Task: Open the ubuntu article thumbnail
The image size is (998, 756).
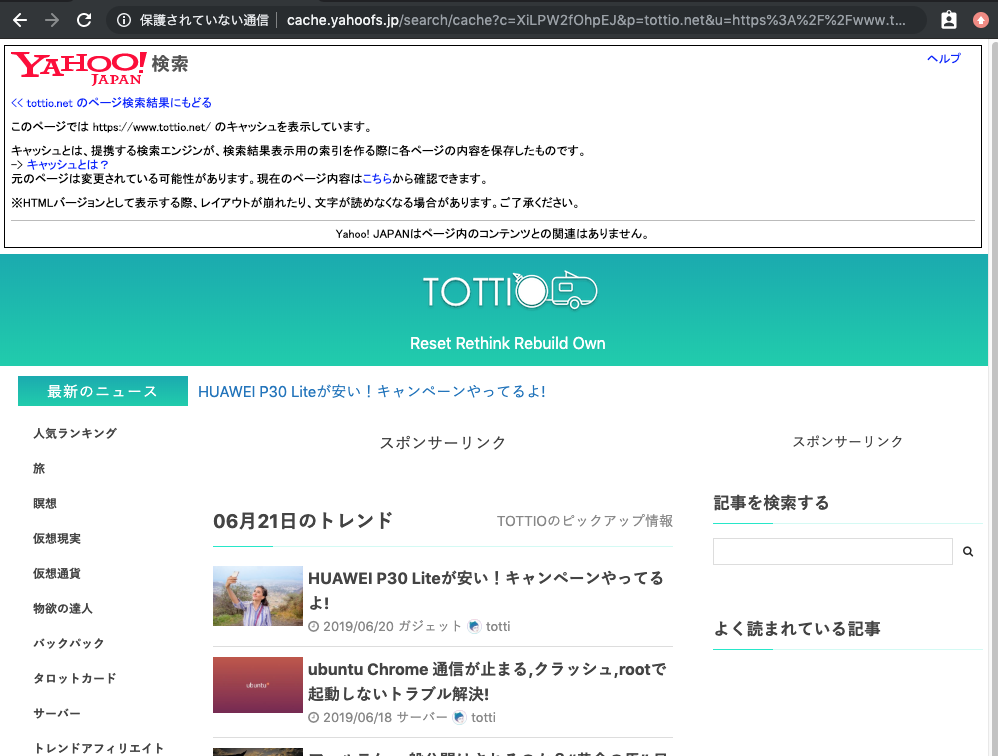Action: coord(258,685)
